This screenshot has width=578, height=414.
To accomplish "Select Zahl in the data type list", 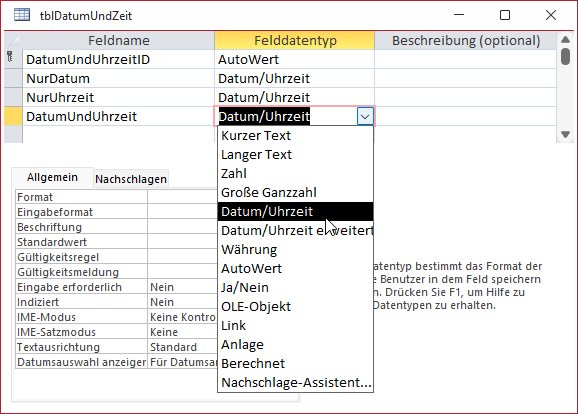I will click(295, 174).
